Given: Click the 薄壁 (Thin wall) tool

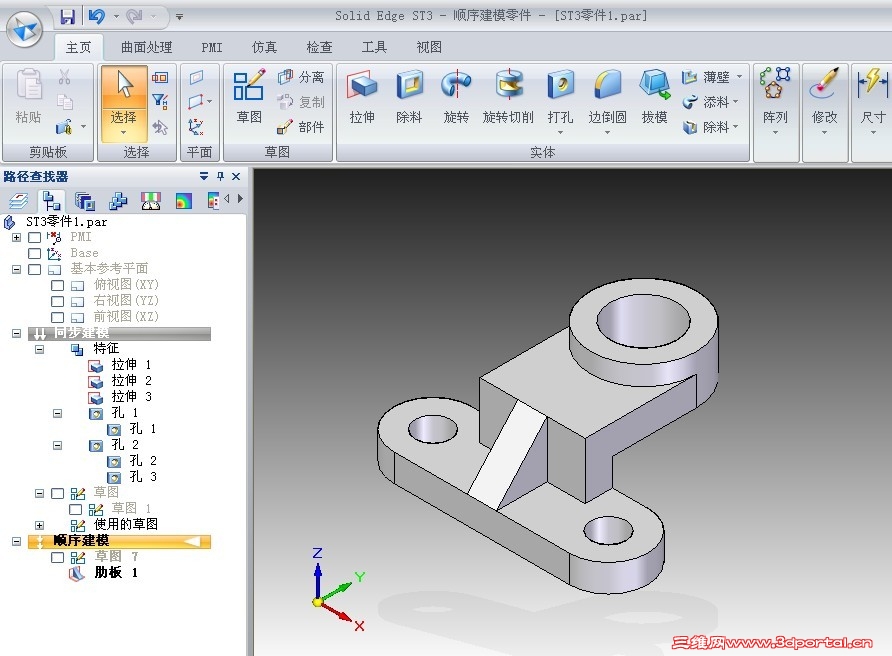Looking at the screenshot, I should tap(711, 76).
